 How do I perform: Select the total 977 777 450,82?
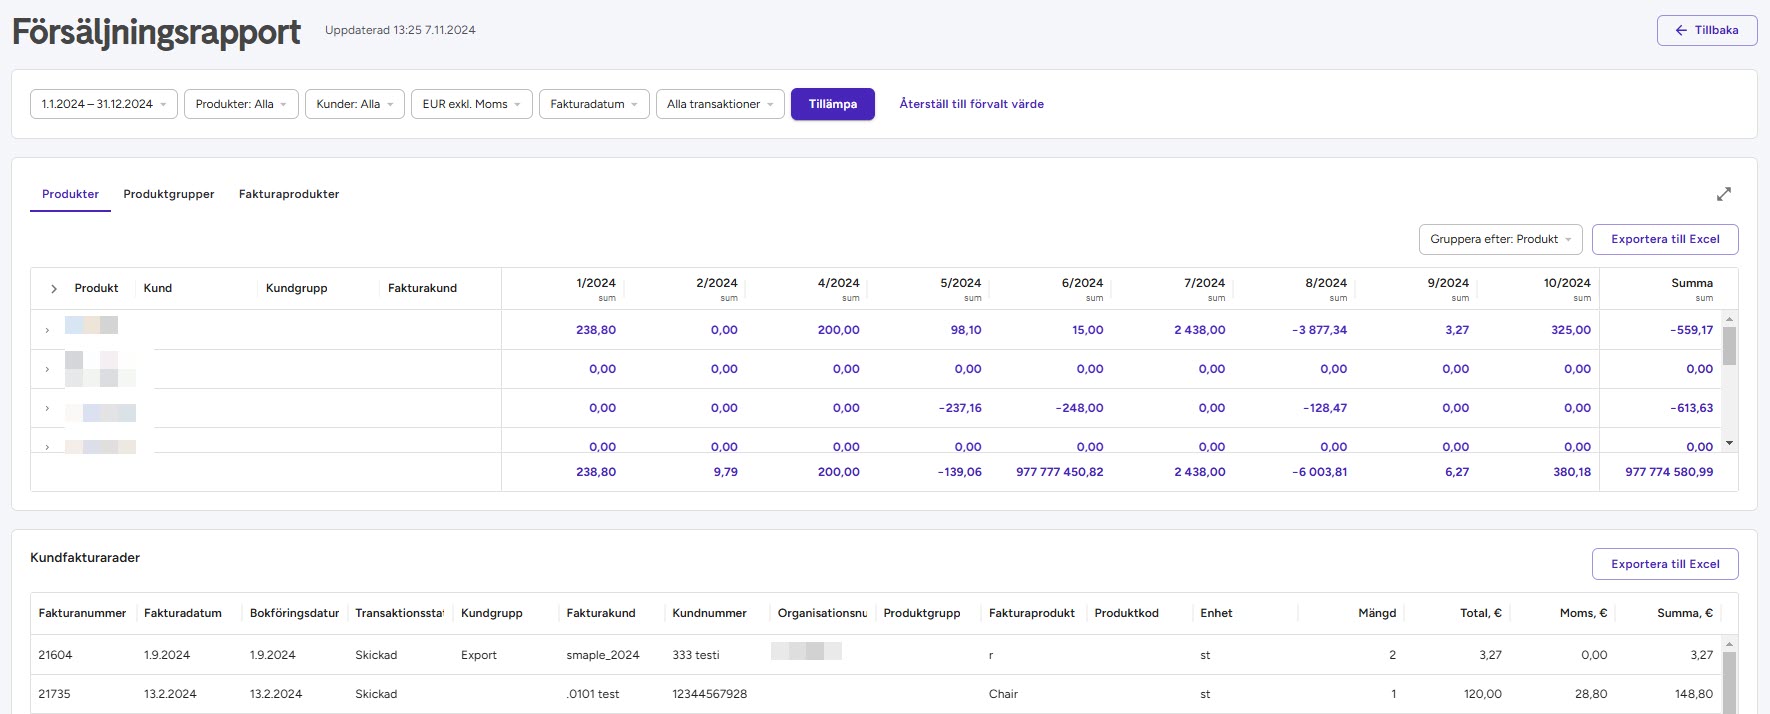(1059, 472)
